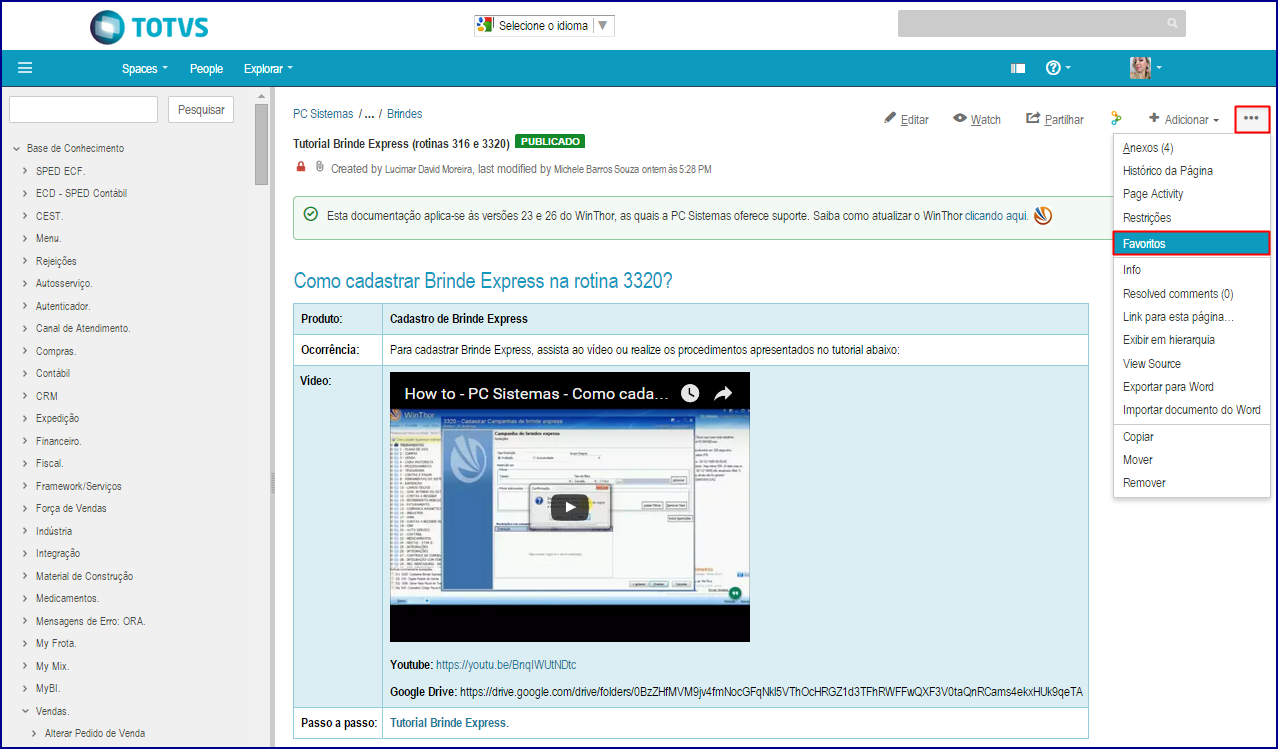Select Favoritos menu item
Viewport: 1278px width, 749px height.
pos(1191,243)
